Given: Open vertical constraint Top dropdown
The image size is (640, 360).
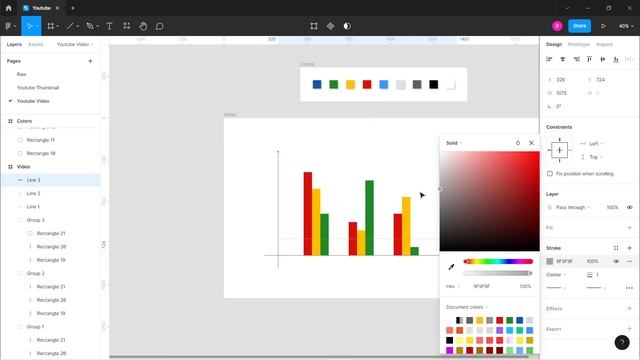Looking at the screenshot, I should [596, 157].
